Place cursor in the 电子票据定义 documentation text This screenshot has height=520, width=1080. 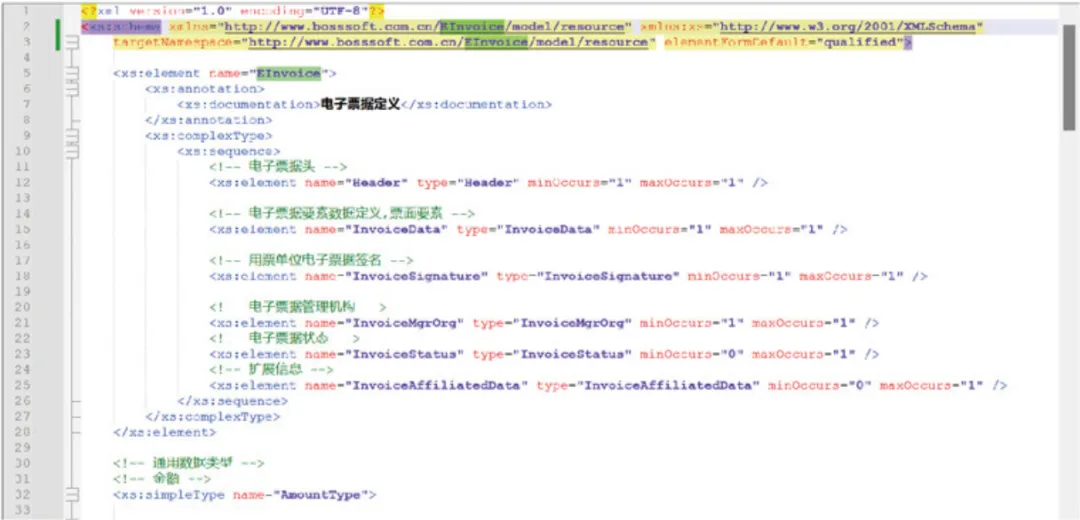point(360,104)
